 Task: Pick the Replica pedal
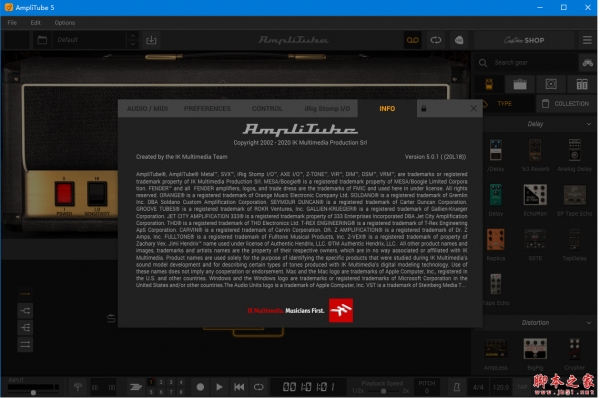coord(496,244)
